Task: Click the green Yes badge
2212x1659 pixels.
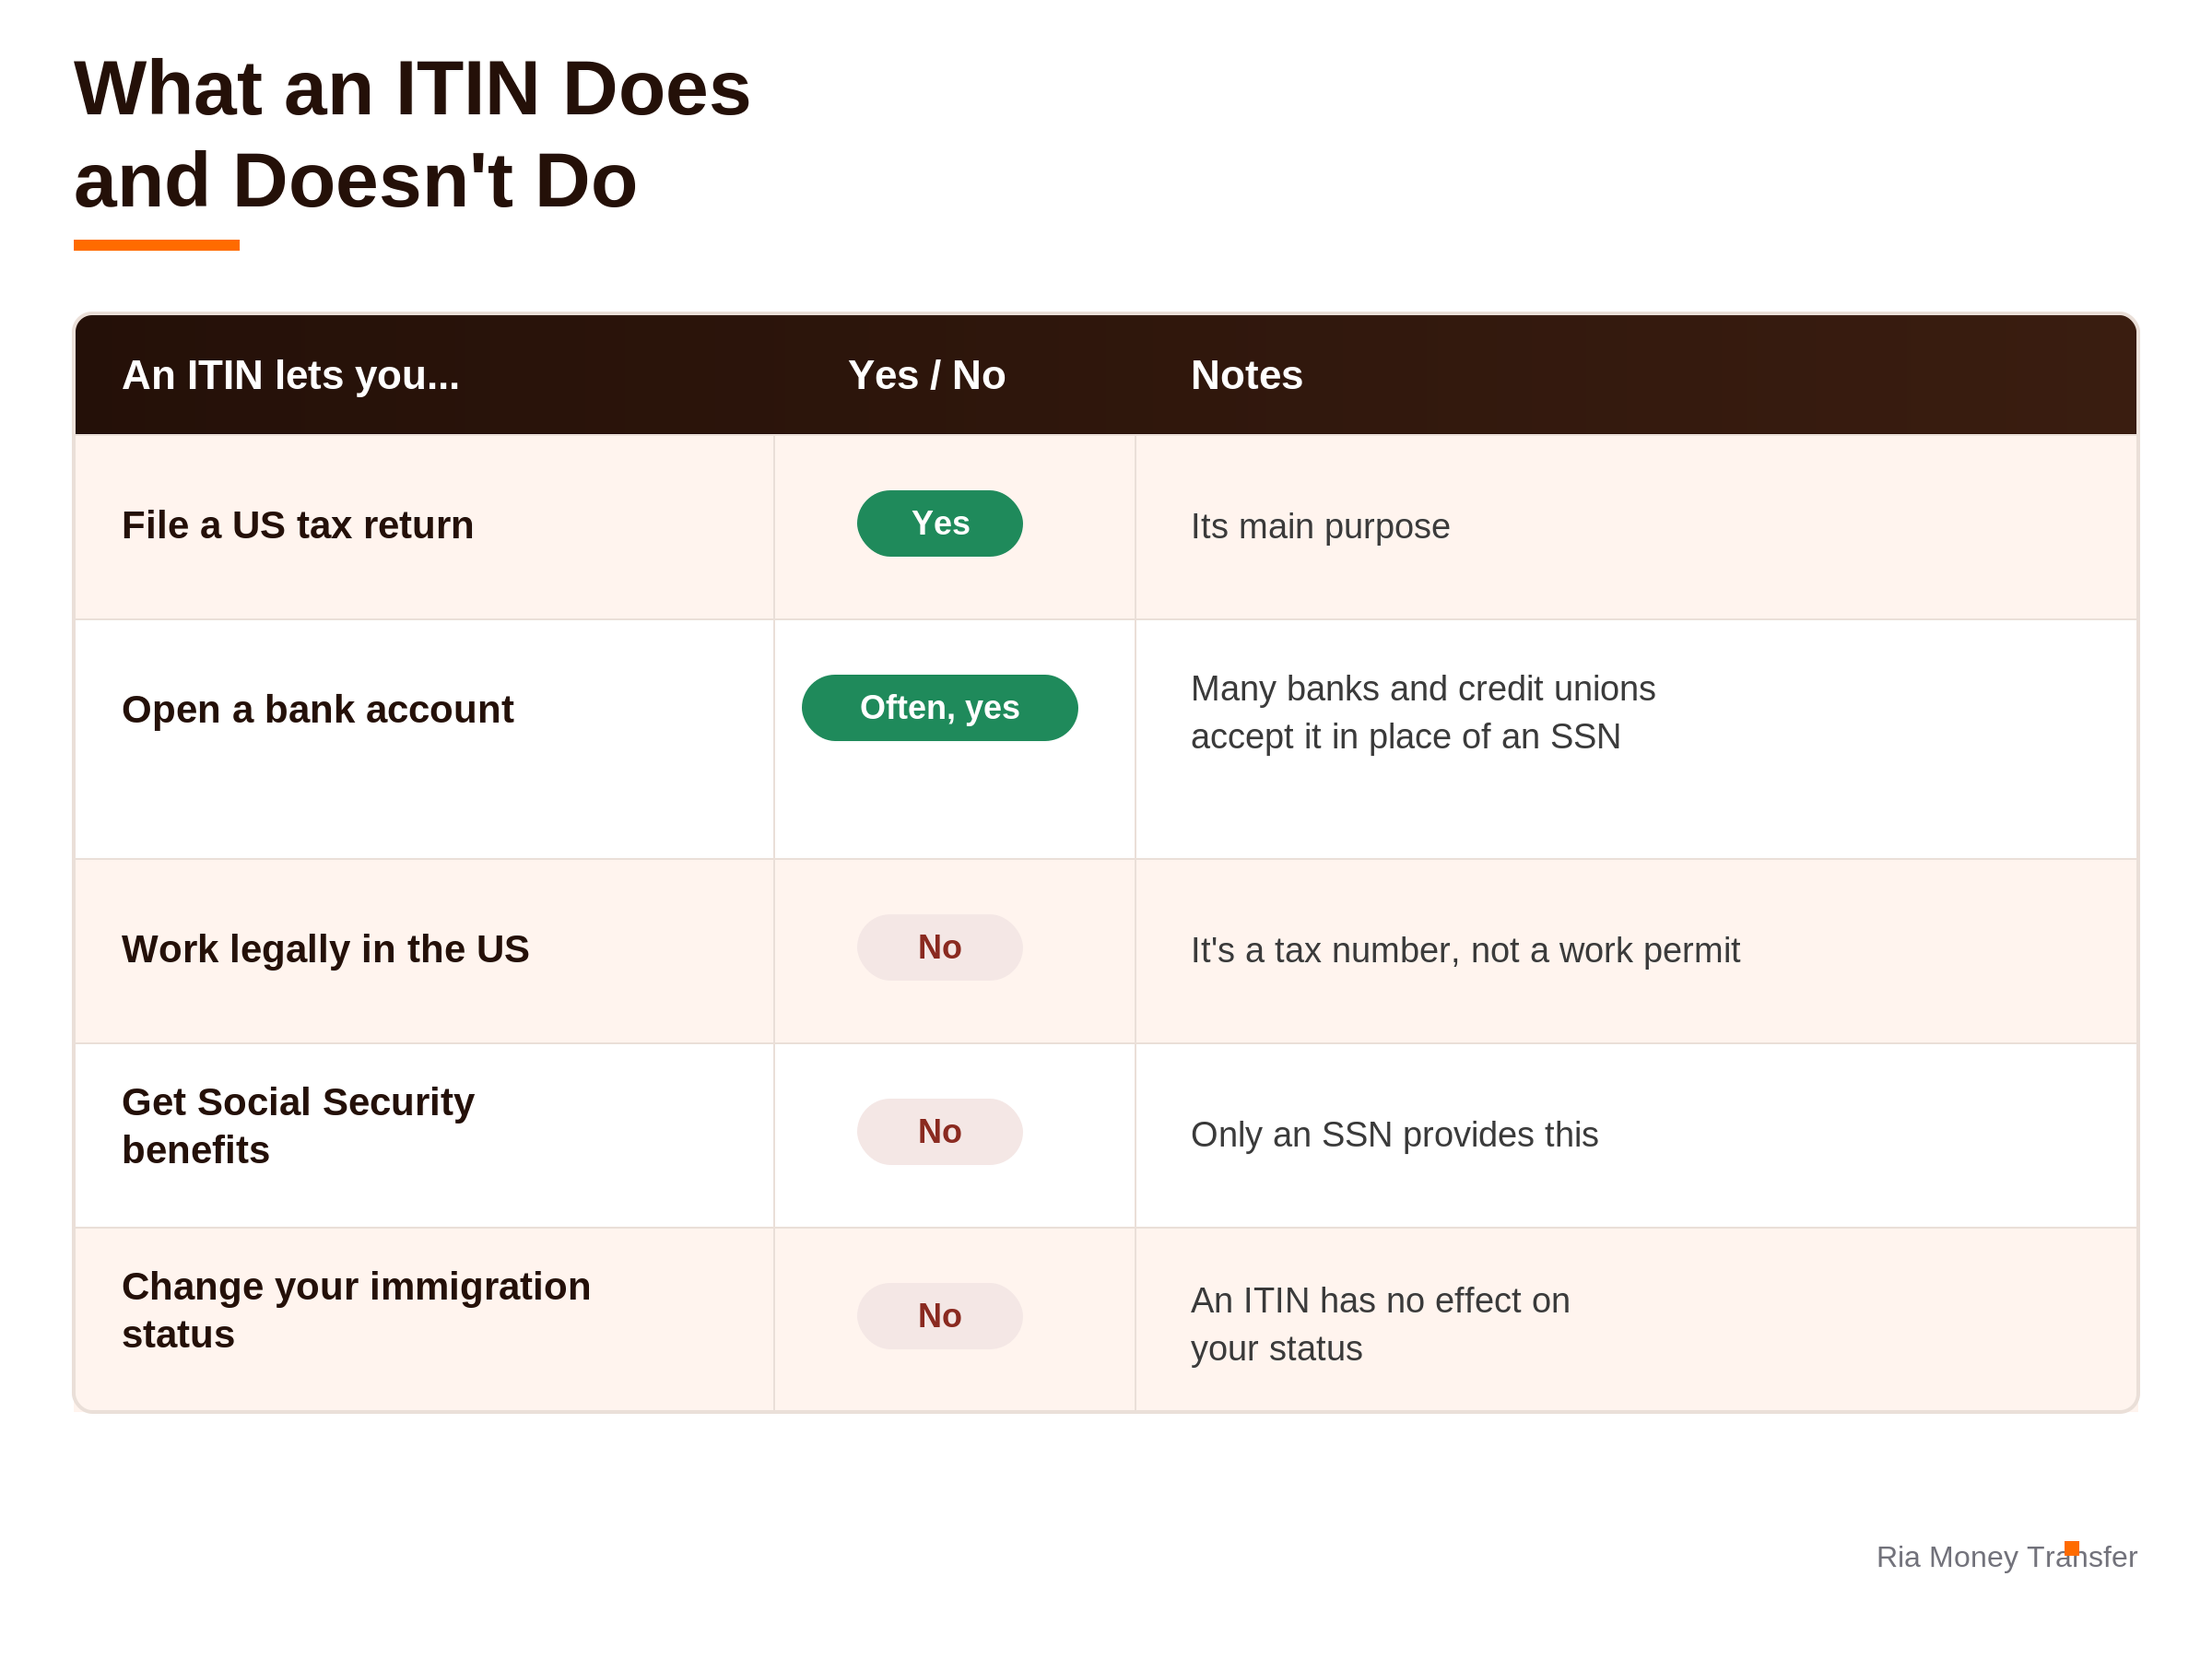Action: 939,523
